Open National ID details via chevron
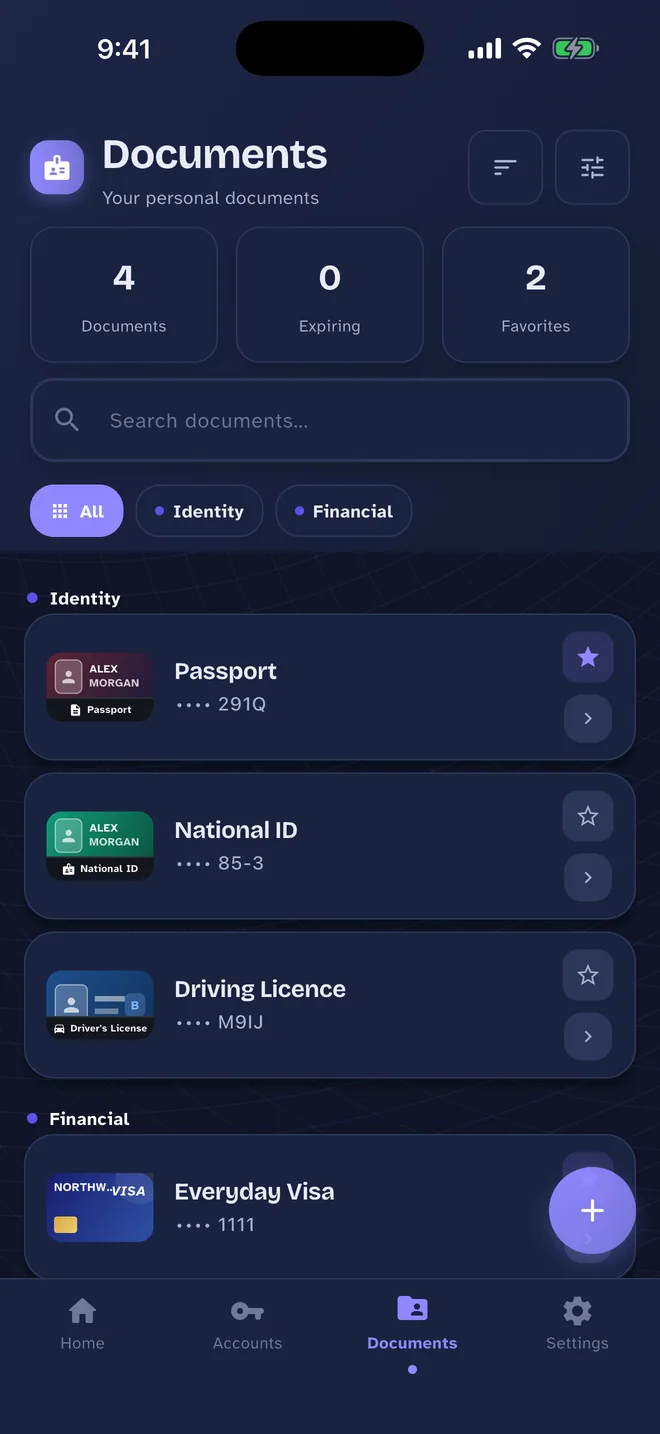This screenshot has width=660, height=1434. 588,877
